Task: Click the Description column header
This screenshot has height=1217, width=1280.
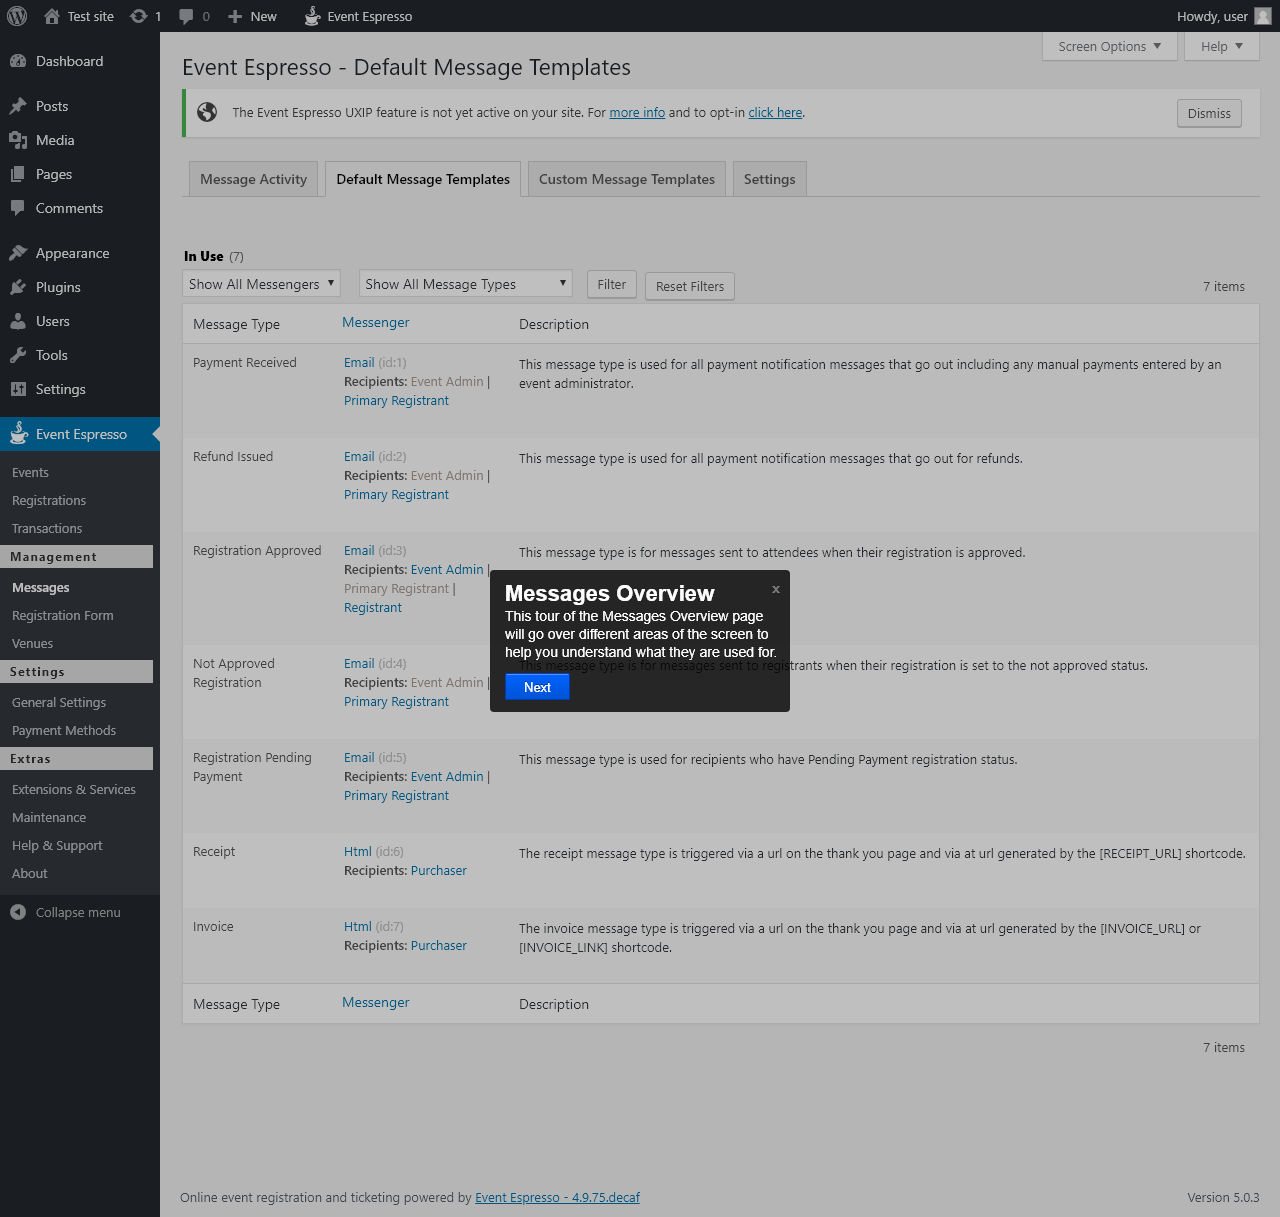Action: [x=554, y=324]
